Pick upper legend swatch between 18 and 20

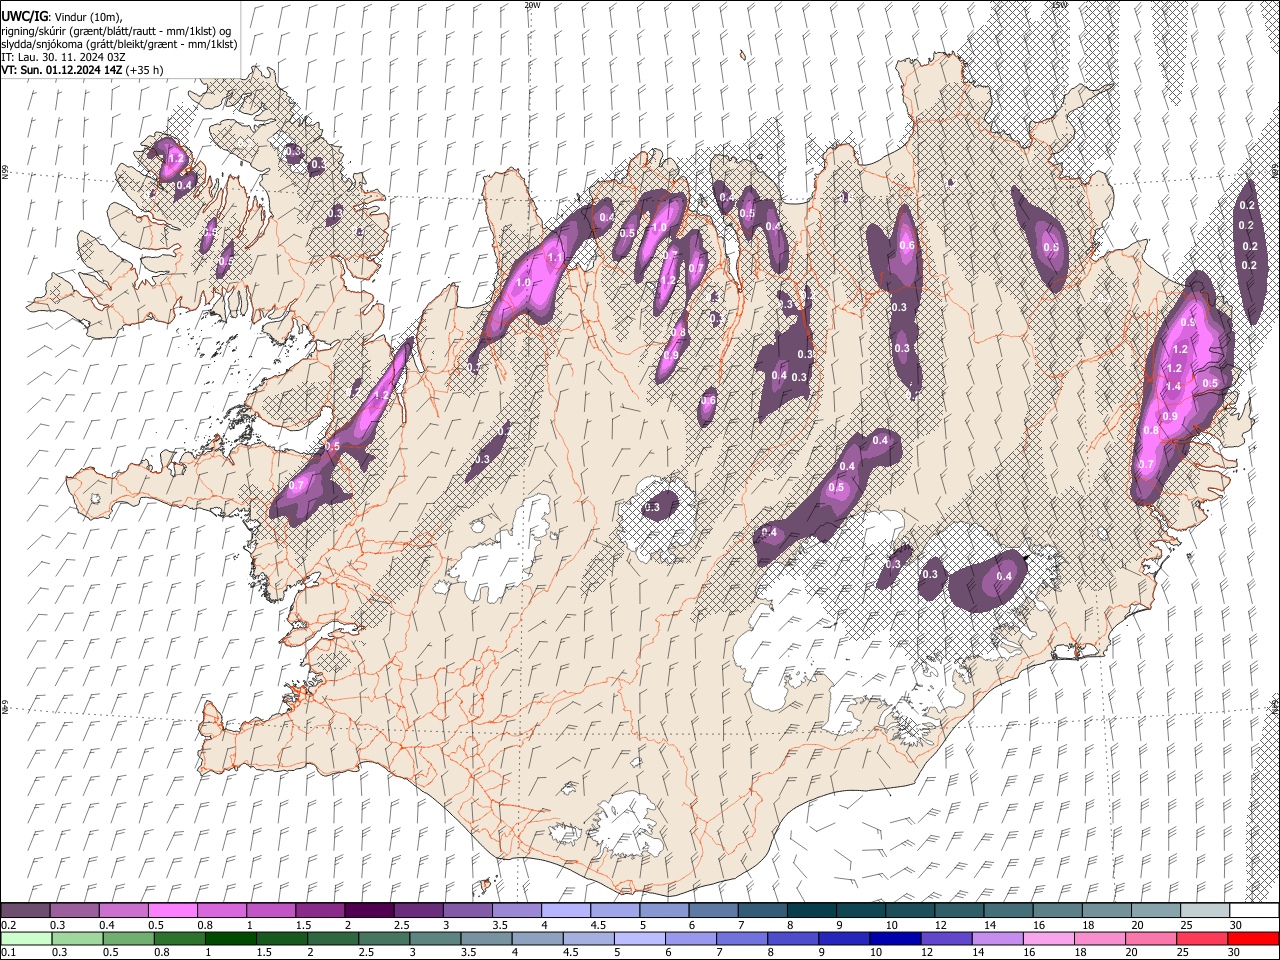coord(1106,911)
